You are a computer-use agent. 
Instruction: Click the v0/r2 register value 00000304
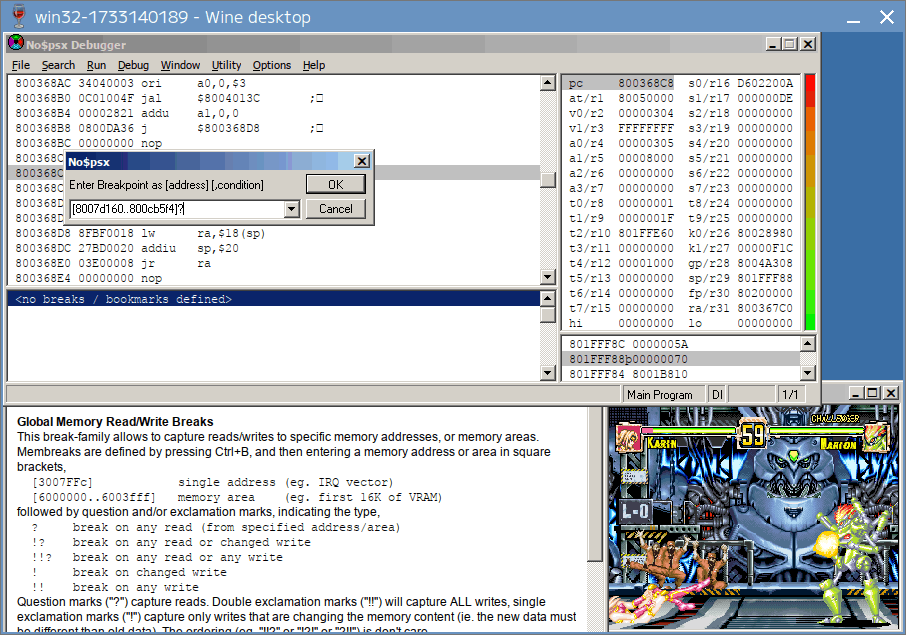(646, 113)
